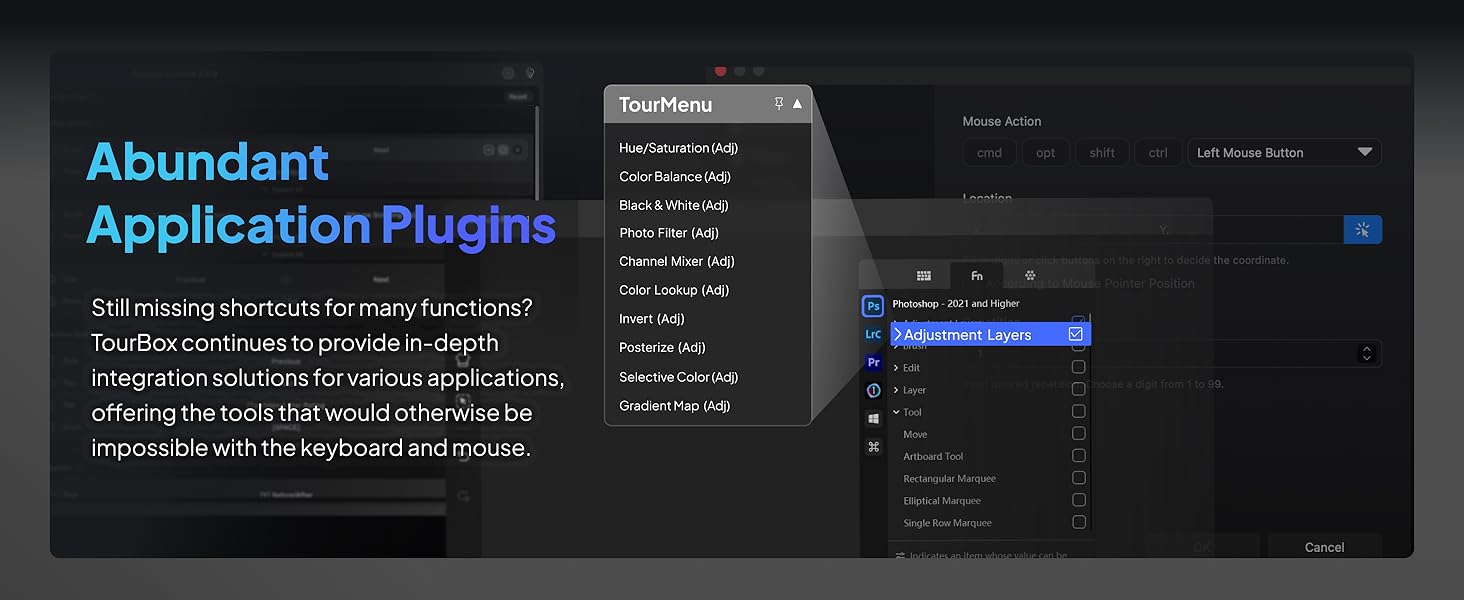Pin the TourMenu panel with the pin icon
The image size is (1464, 600).
(x=779, y=104)
